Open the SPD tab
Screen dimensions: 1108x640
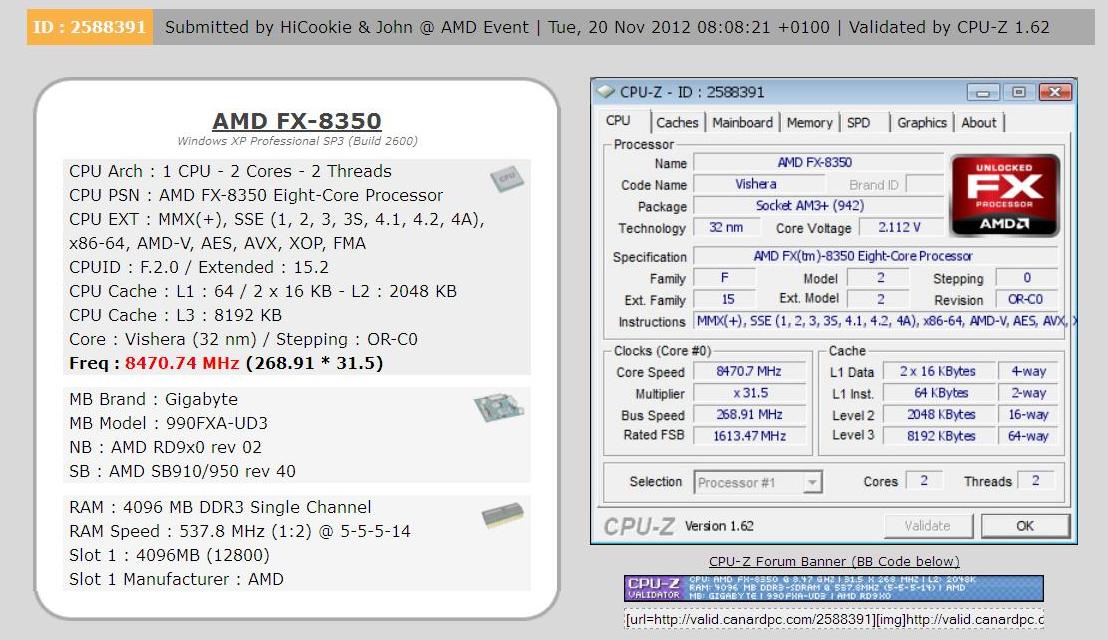(x=859, y=123)
